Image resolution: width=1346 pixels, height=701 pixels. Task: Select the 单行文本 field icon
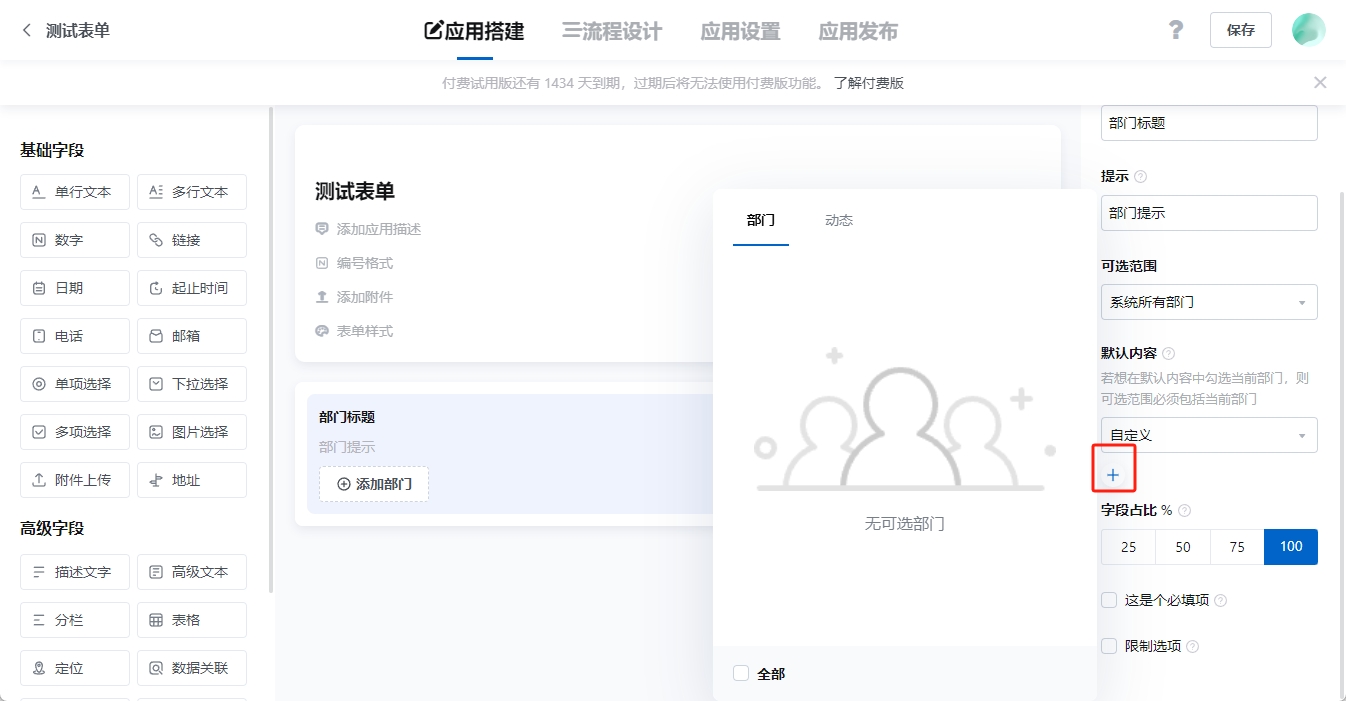74,191
